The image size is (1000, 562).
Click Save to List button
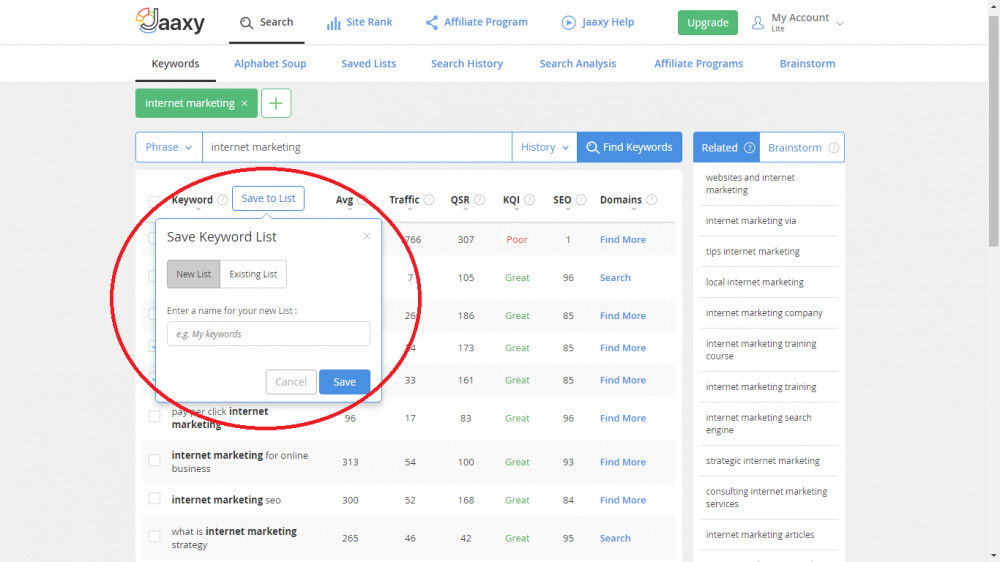click(268, 198)
